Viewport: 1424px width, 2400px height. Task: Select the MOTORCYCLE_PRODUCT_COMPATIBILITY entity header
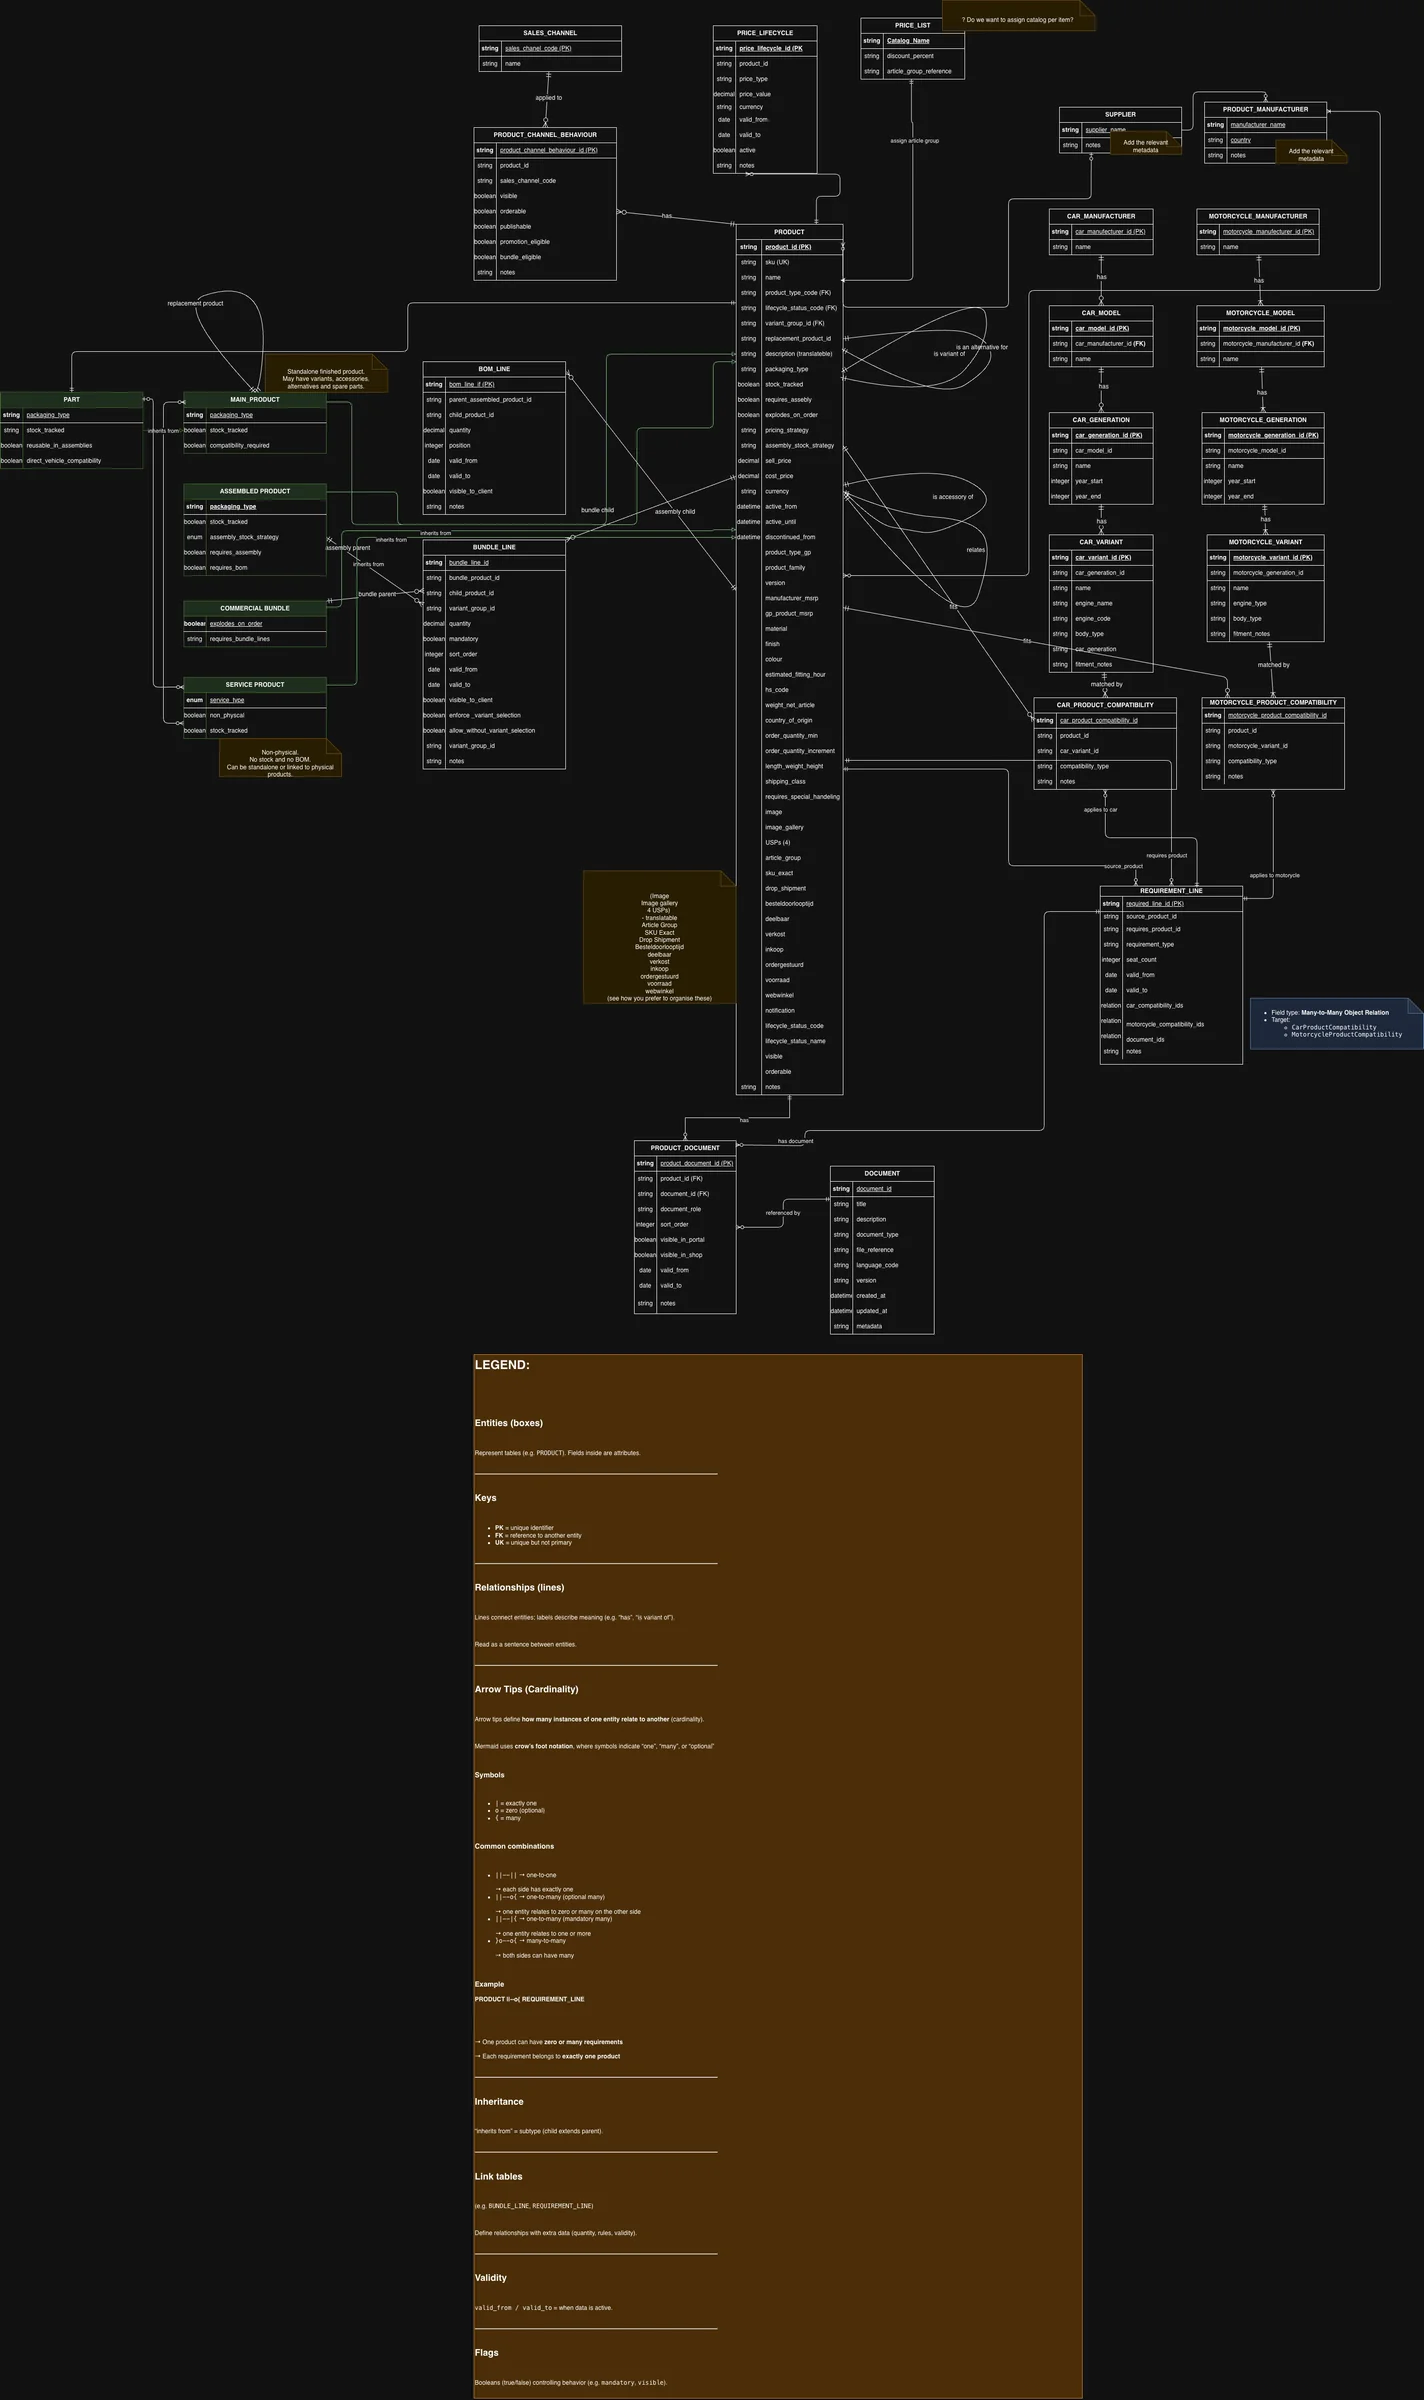1273,703
